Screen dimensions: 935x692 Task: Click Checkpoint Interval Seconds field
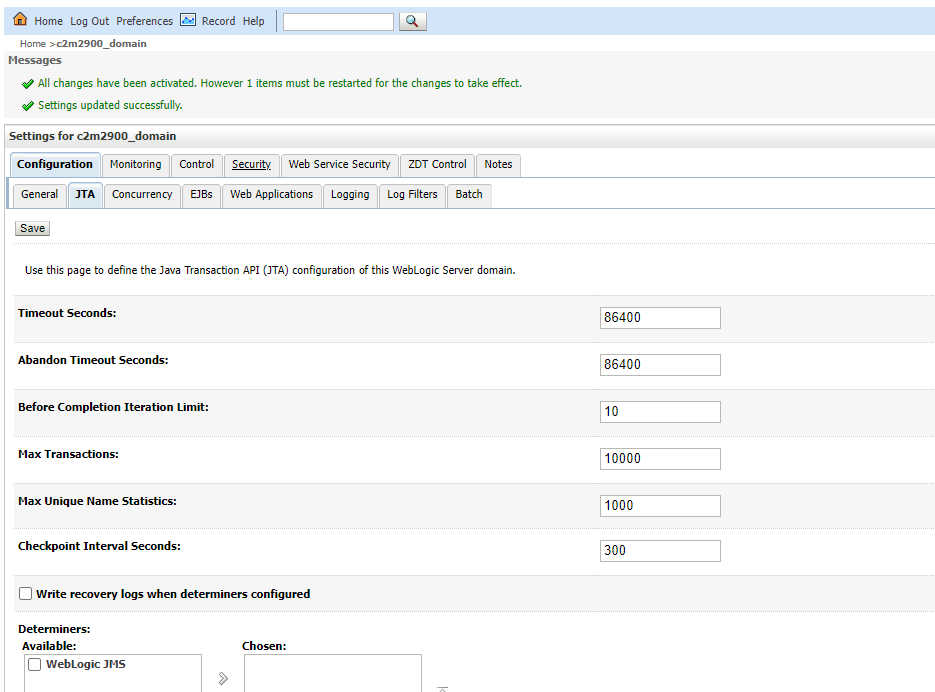click(660, 551)
